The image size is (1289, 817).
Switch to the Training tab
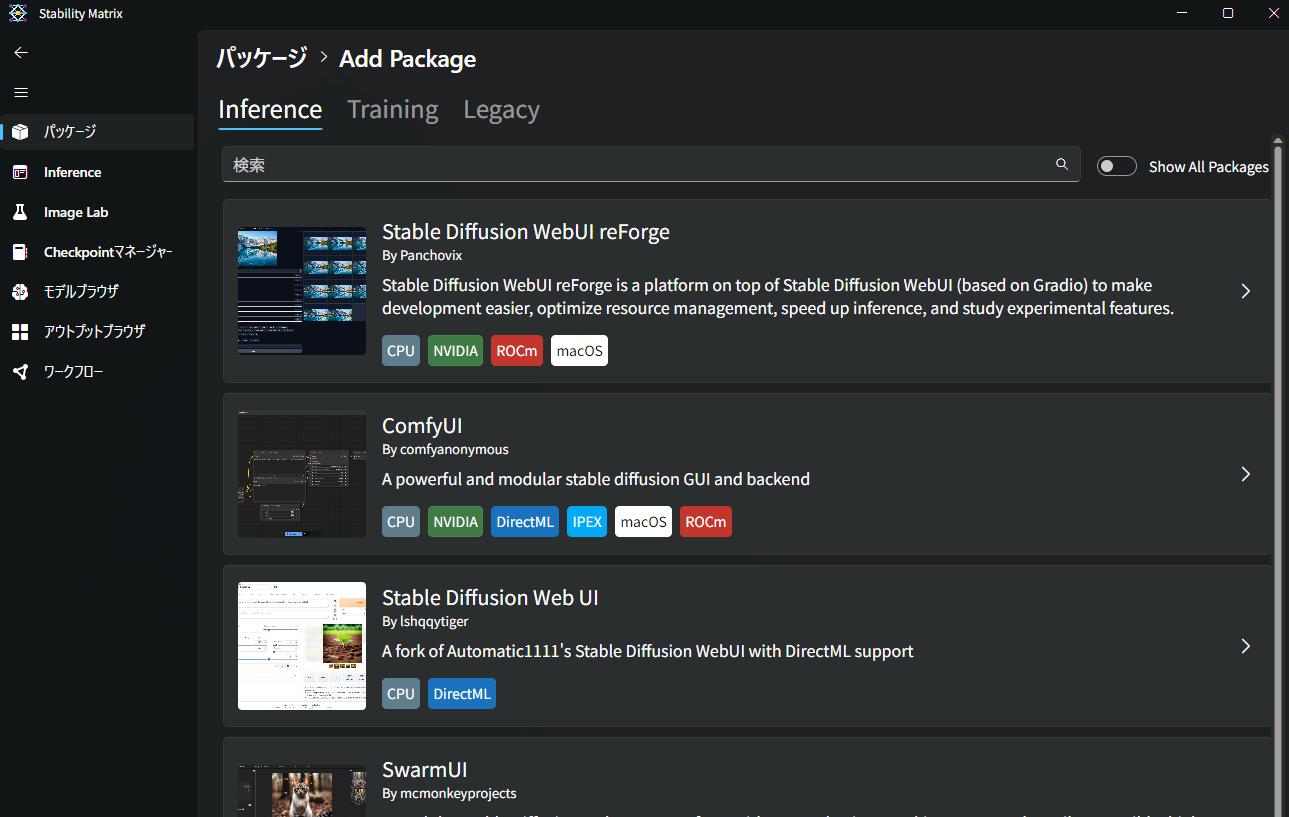(x=393, y=110)
